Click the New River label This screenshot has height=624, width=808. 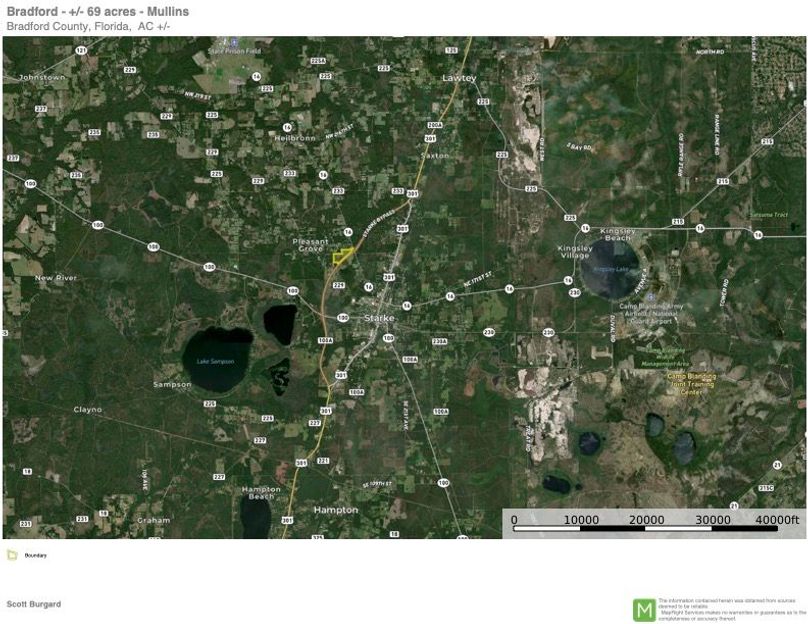tap(56, 277)
